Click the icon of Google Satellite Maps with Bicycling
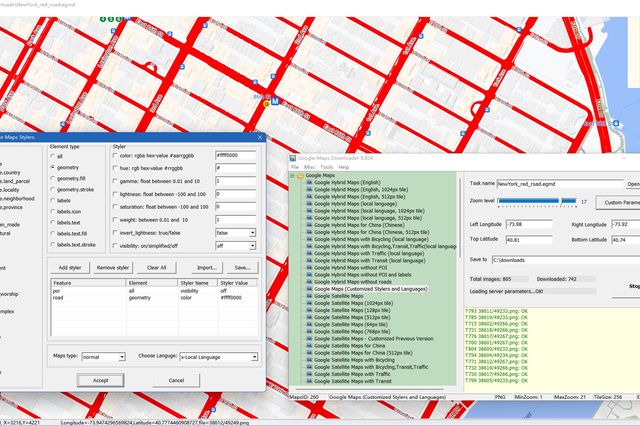Viewport: 640px width, 426px height. click(309, 360)
